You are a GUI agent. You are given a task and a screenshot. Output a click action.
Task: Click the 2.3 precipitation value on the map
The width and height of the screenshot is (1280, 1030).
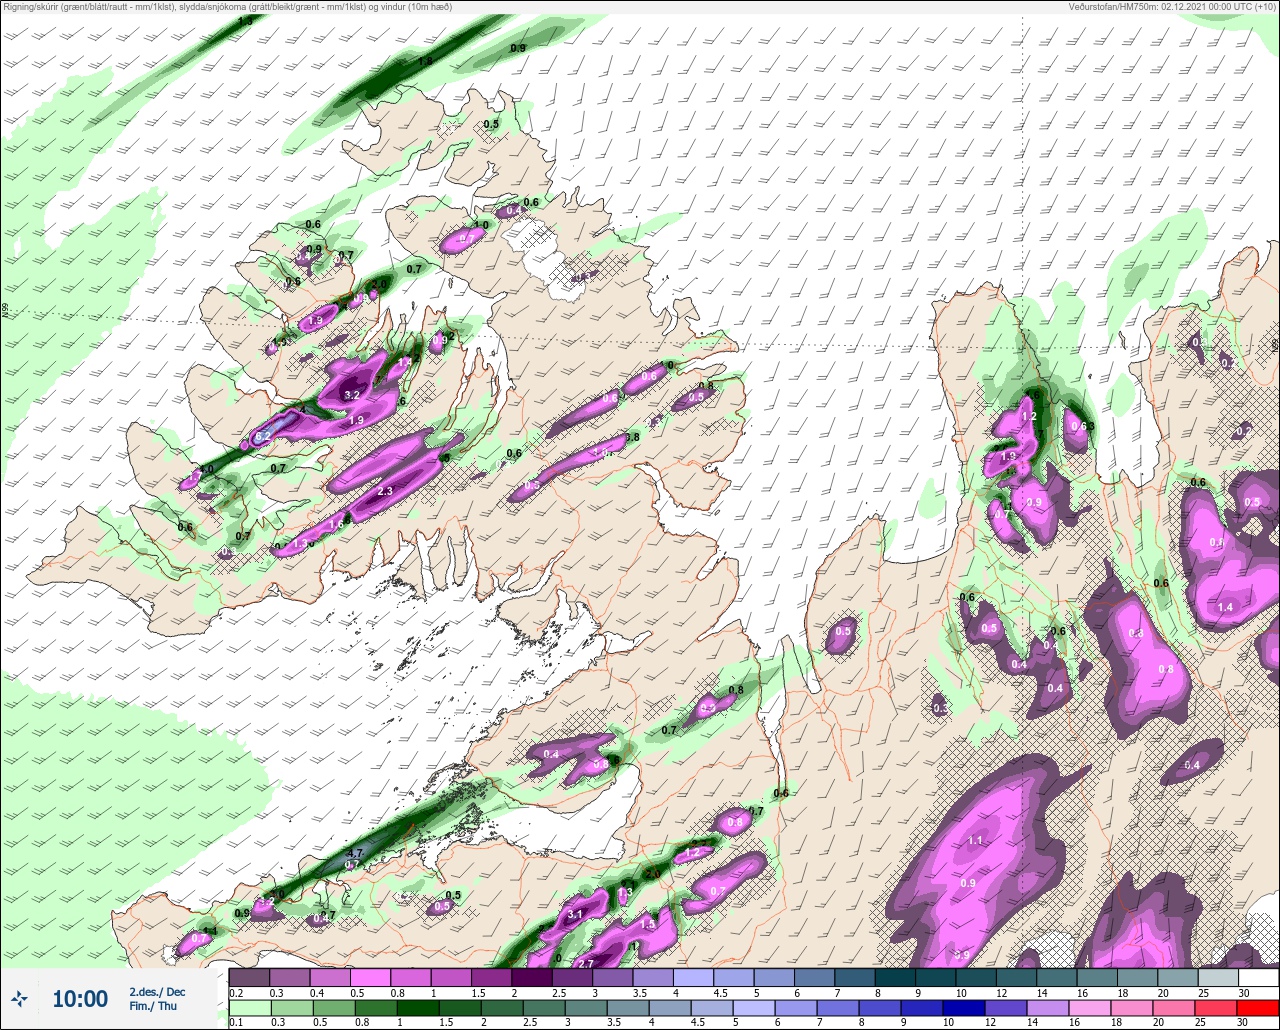386,491
